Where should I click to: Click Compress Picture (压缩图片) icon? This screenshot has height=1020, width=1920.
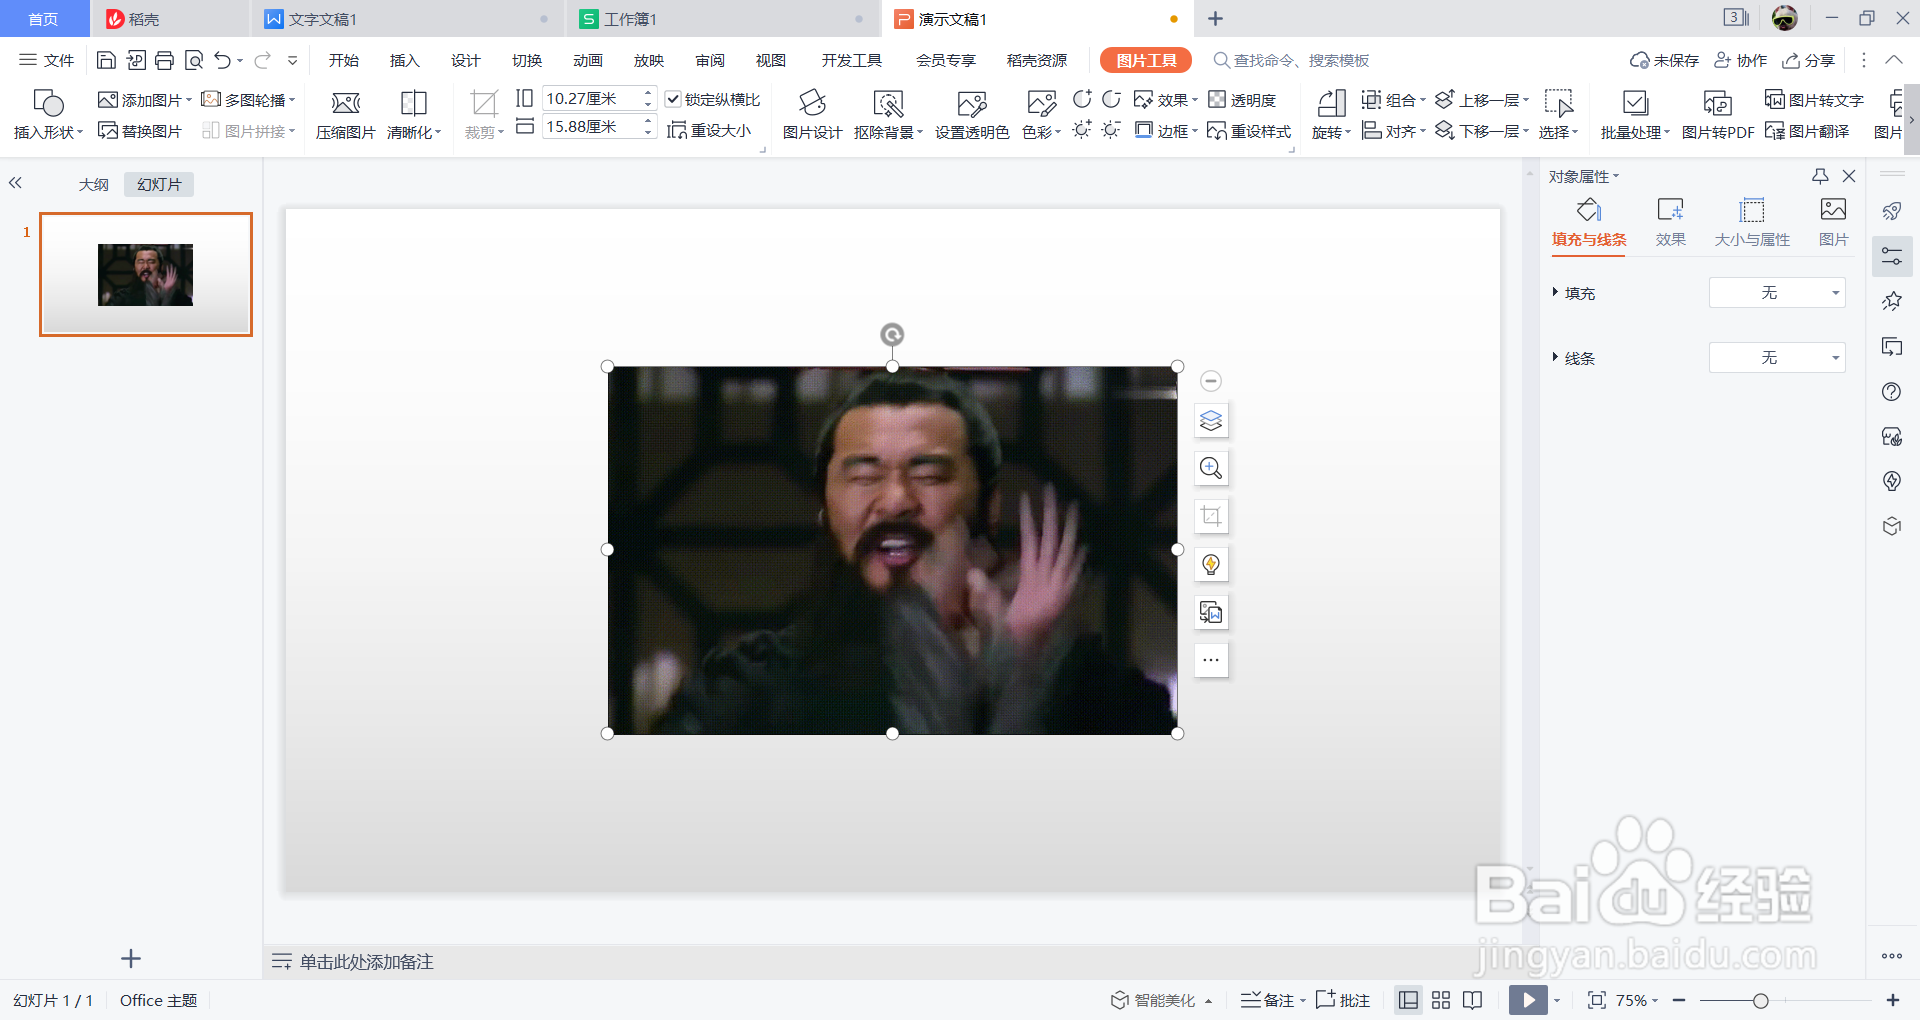pos(345,114)
